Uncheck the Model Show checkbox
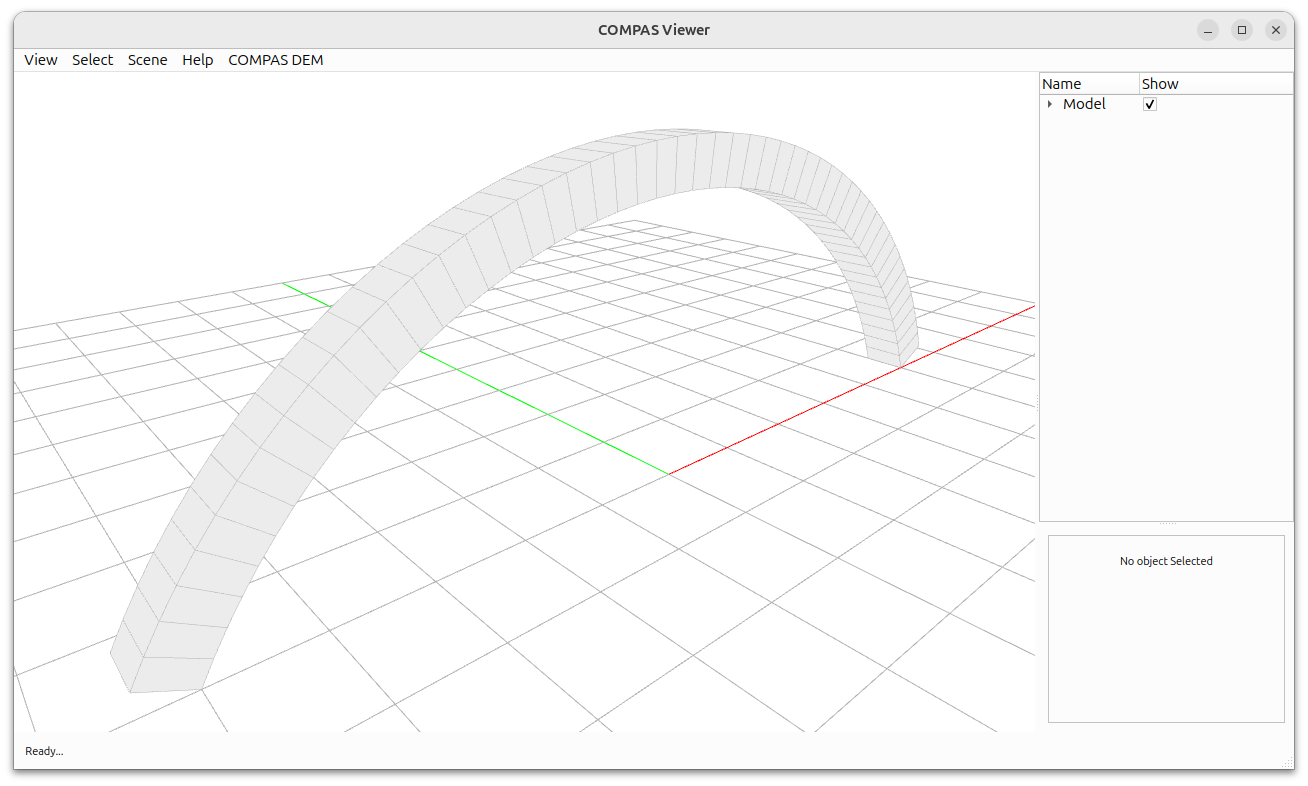The image size is (1308, 786). (x=1150, y=104)
